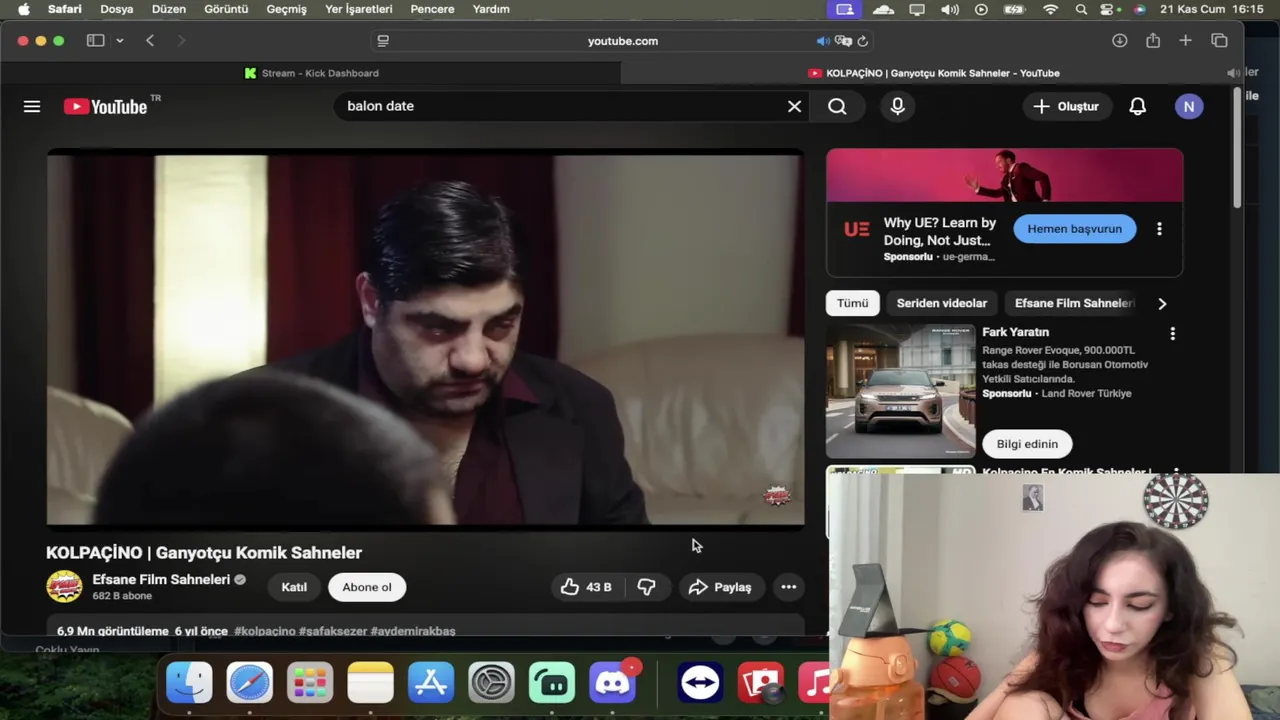Open the Yardım menu

(491, 9)
